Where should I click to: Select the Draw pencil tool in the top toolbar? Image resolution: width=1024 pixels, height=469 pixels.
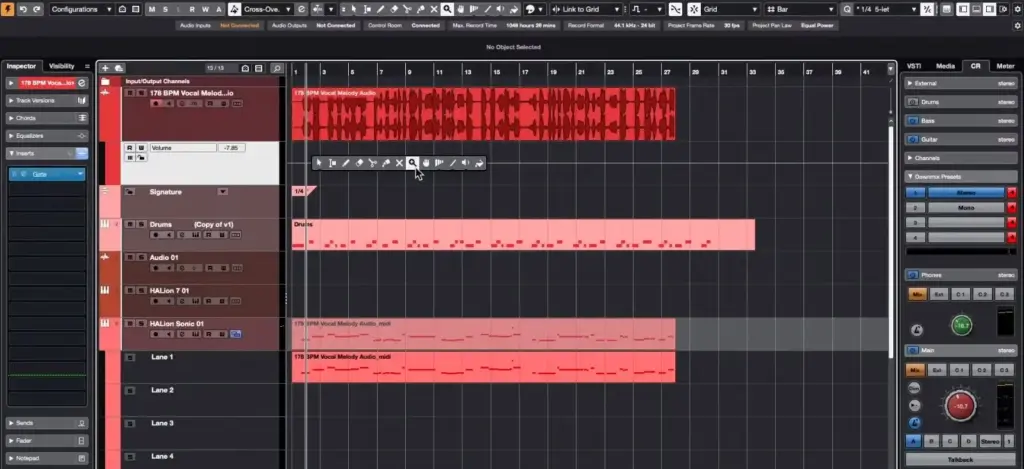pyautogui.click(x=381, y=9)
